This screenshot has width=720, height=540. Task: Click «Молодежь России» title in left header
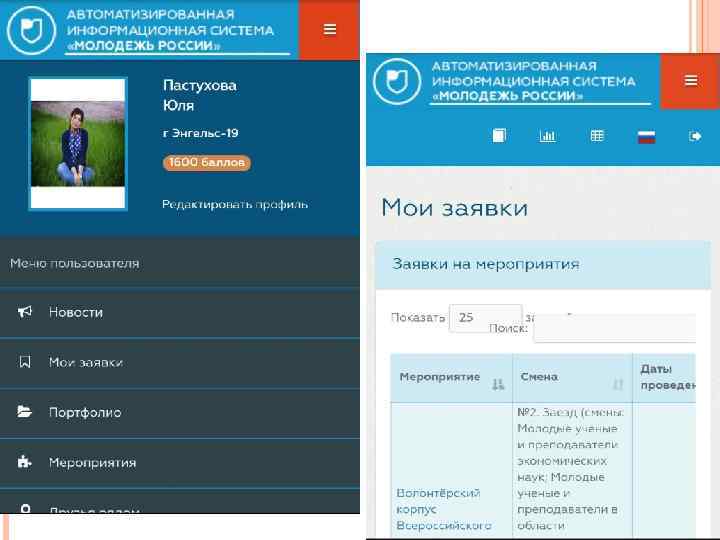(x=144, y=45)
